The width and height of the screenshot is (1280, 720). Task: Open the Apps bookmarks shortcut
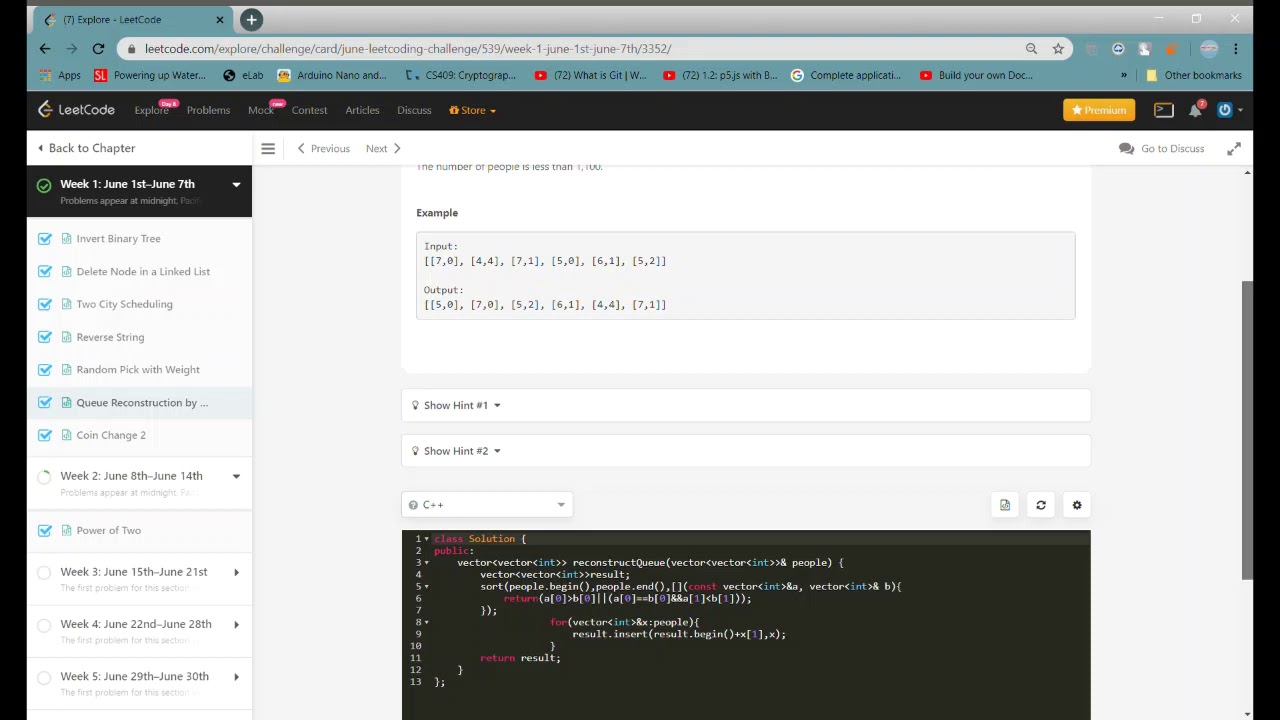click(x=60, y=75)
